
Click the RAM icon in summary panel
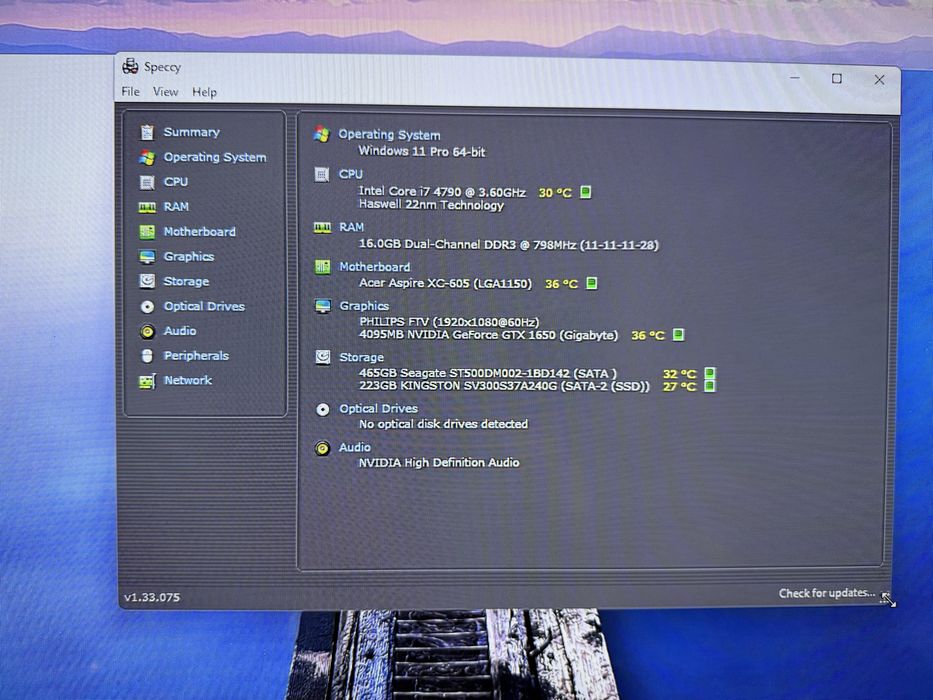[323, 227]
